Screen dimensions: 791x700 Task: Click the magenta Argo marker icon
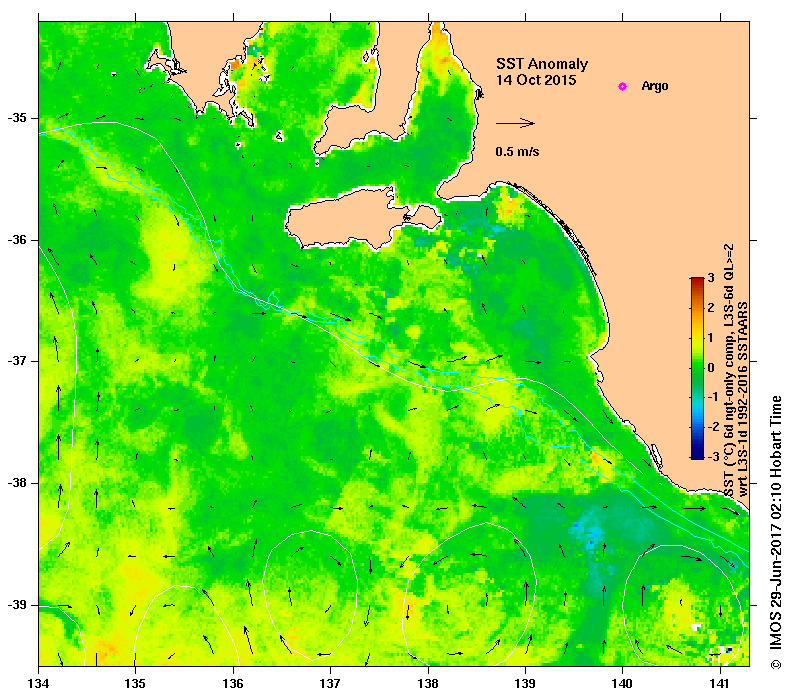coord(623,86)
